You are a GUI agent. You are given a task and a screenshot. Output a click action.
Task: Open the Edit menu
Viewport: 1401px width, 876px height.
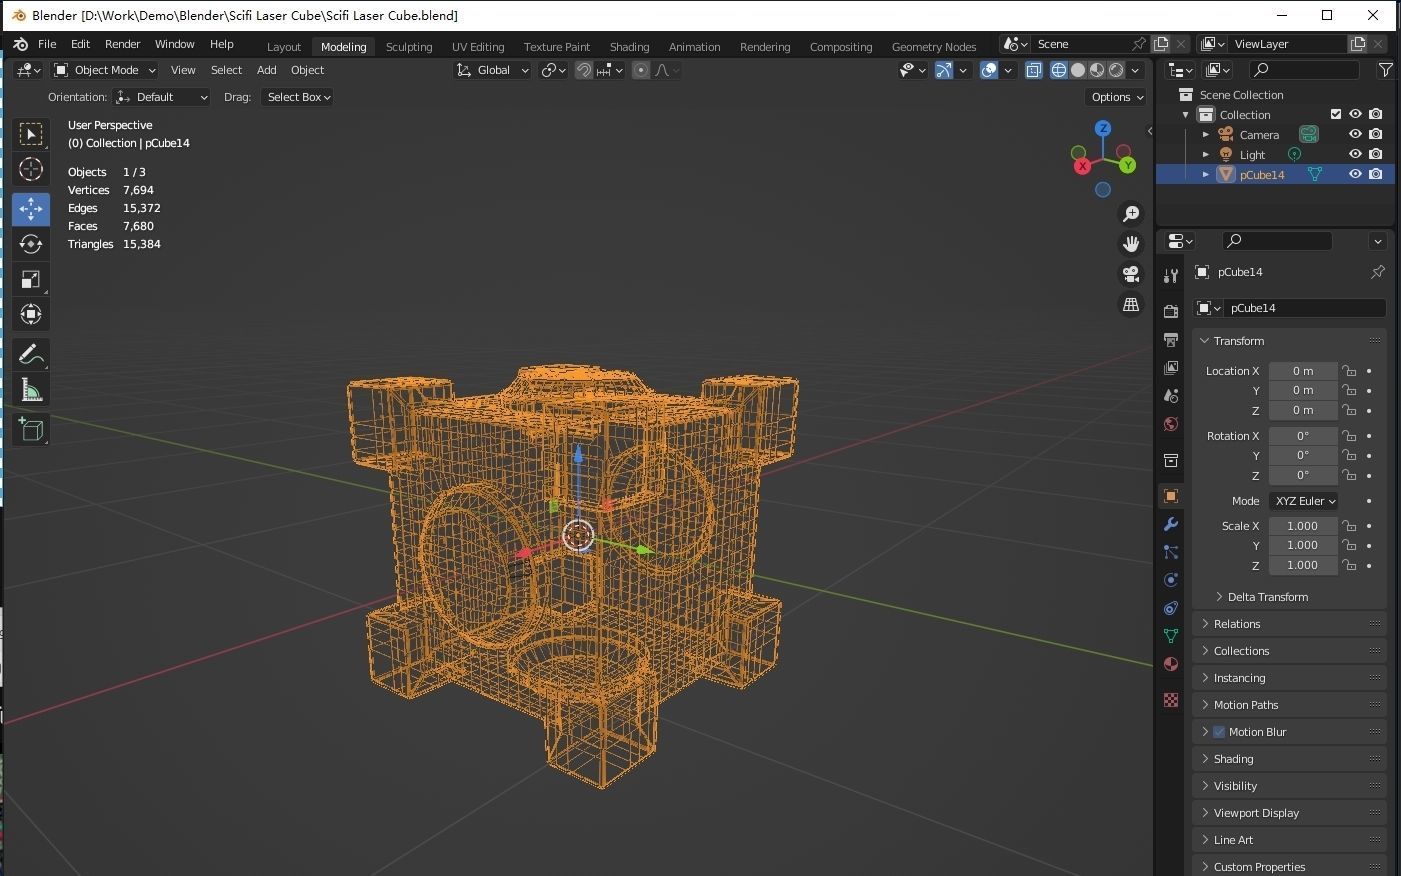tap(80, 44)
